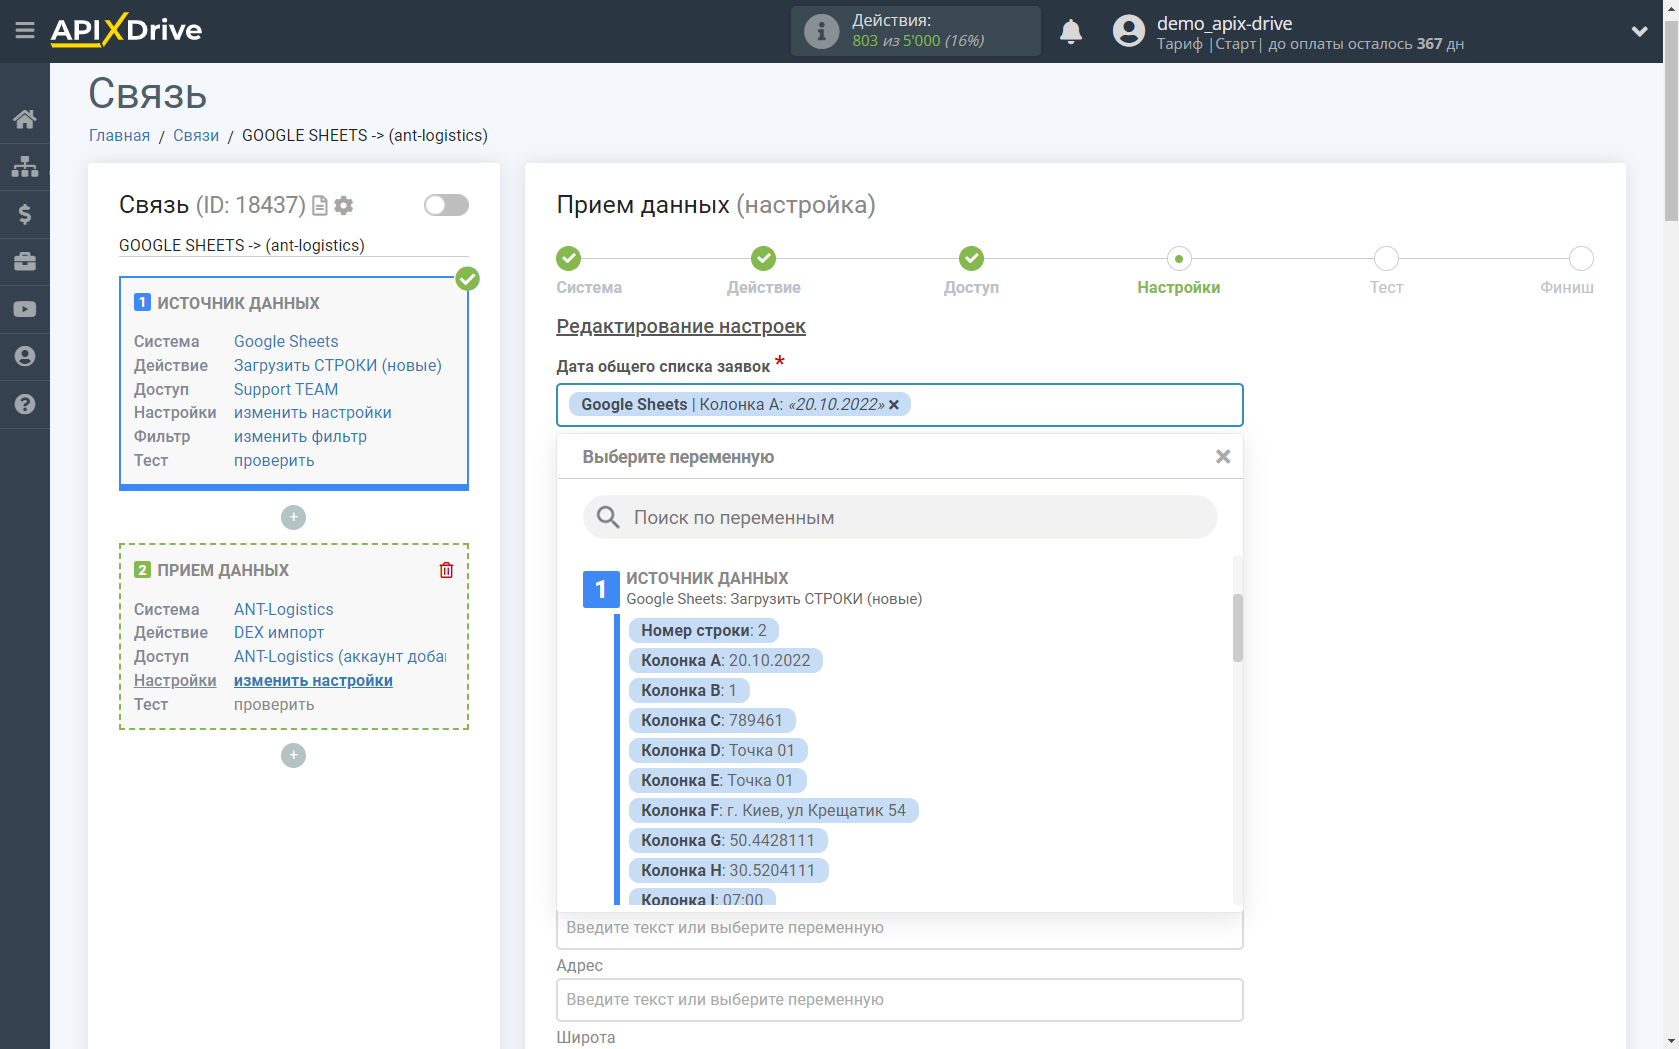The image size is (1679, 1049).
Task: Open the Support TEAM access link
Action: tap(286, 390)
